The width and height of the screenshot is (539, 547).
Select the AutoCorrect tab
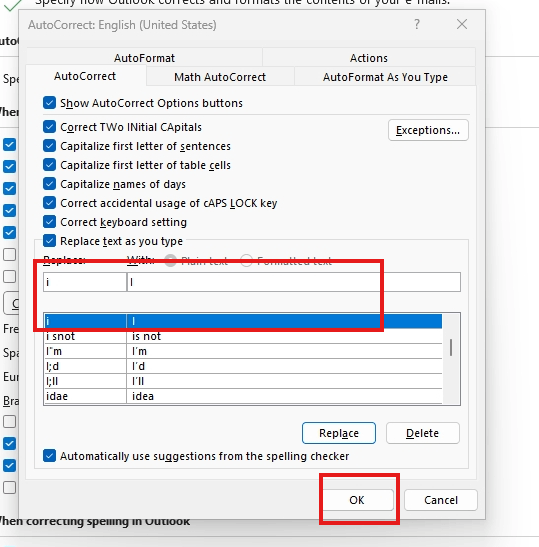pos(85,76)
